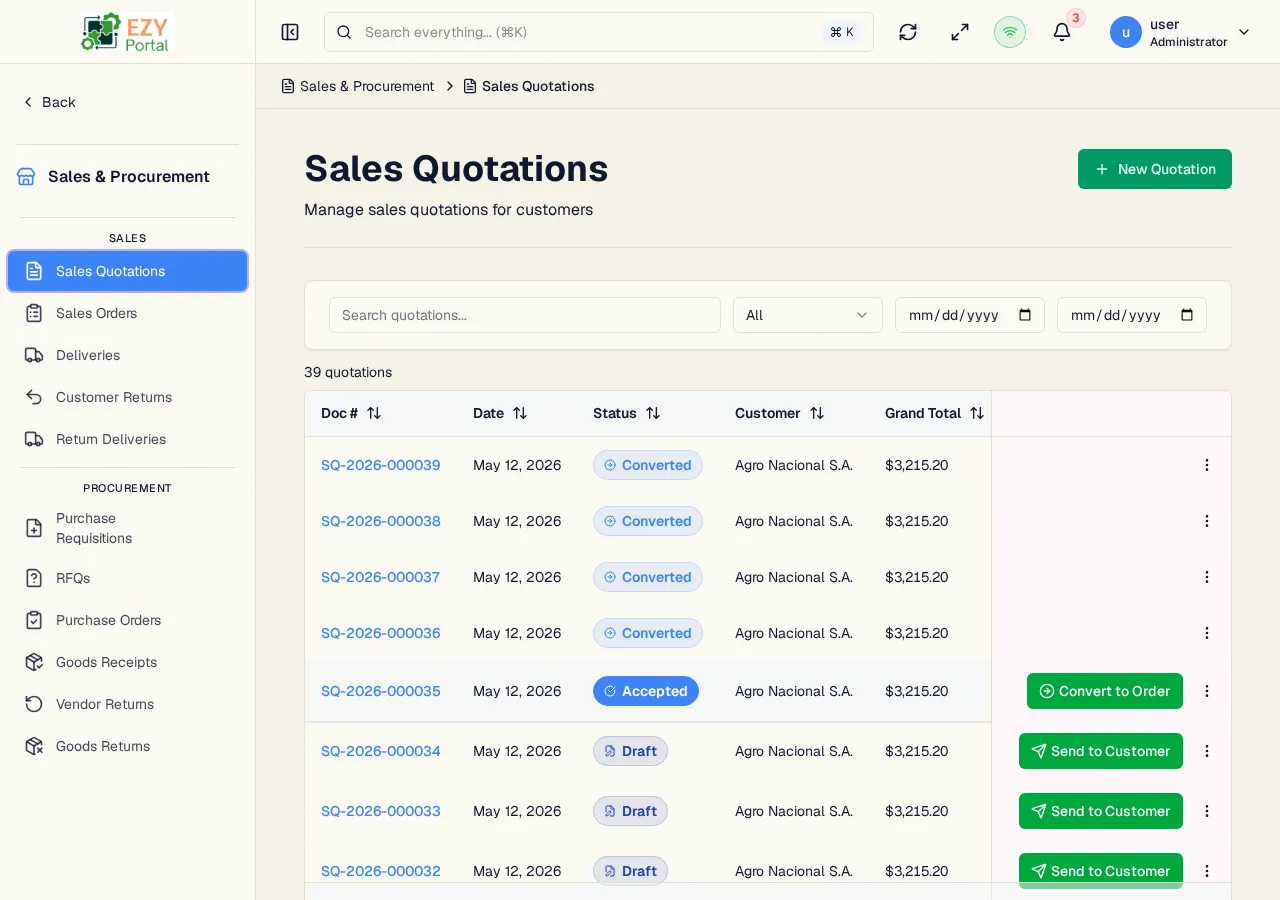Click the Search quotations input
The width and height of the screenshot is (1280, 900).
point(525,315)
